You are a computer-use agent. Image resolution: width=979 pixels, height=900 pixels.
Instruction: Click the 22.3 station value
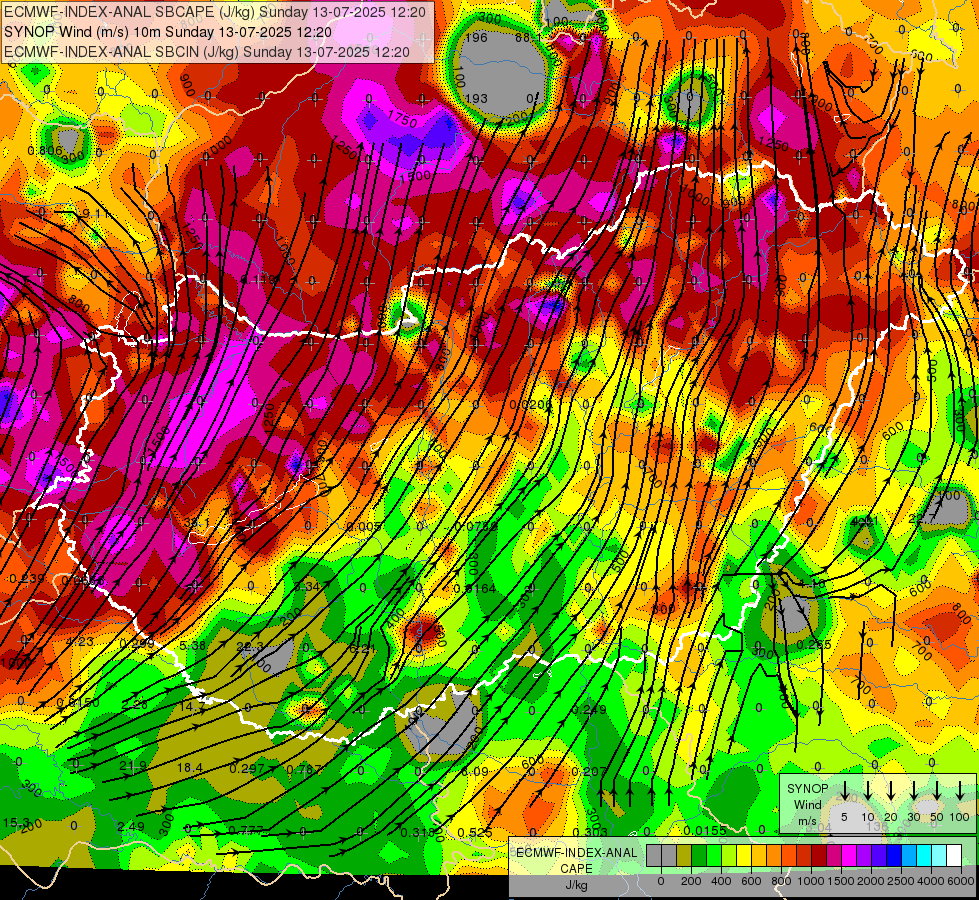pyautogui.click(x=250, y=646)
